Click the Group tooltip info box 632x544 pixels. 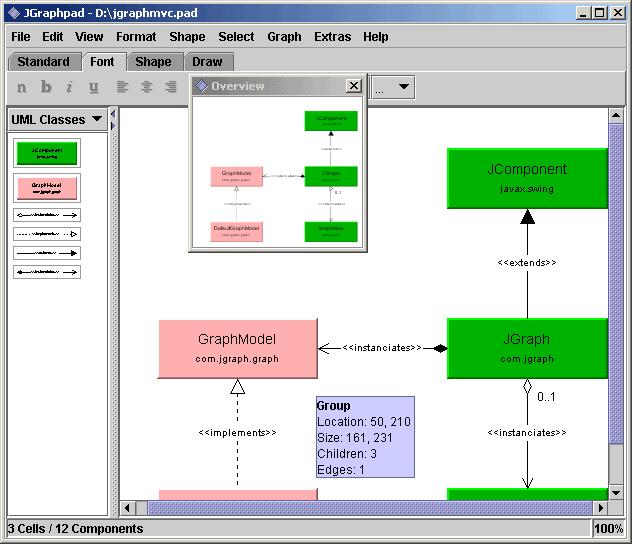(365, 437)
